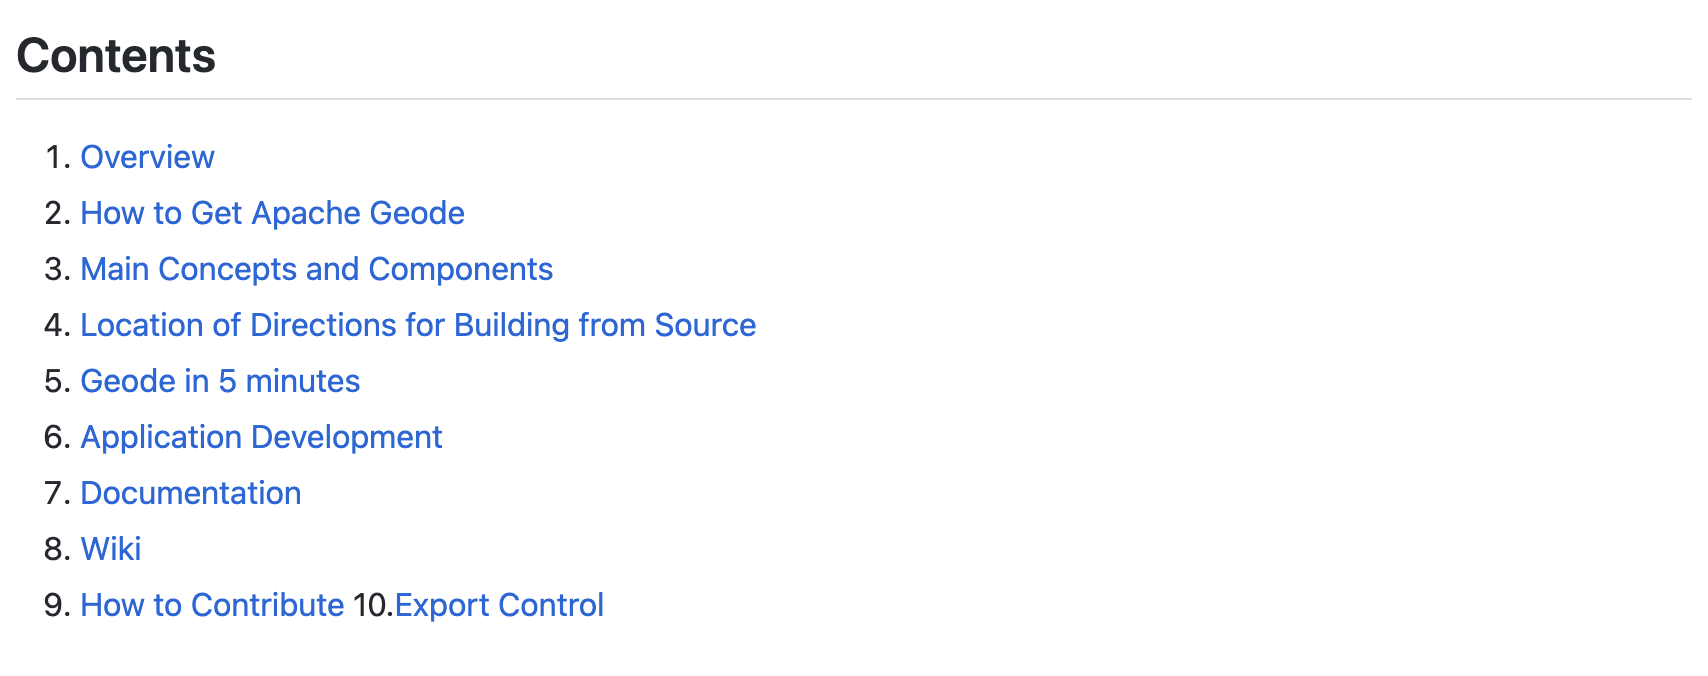Click list number 1 before Overview
1708x676 pixels.
pyautogui.click(x=58, y=157)
